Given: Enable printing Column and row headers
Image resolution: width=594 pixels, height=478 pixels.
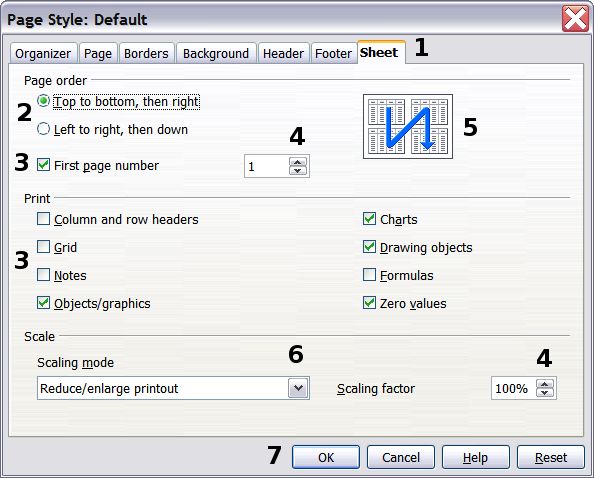Looking at the screenshot, I should 44,219.
